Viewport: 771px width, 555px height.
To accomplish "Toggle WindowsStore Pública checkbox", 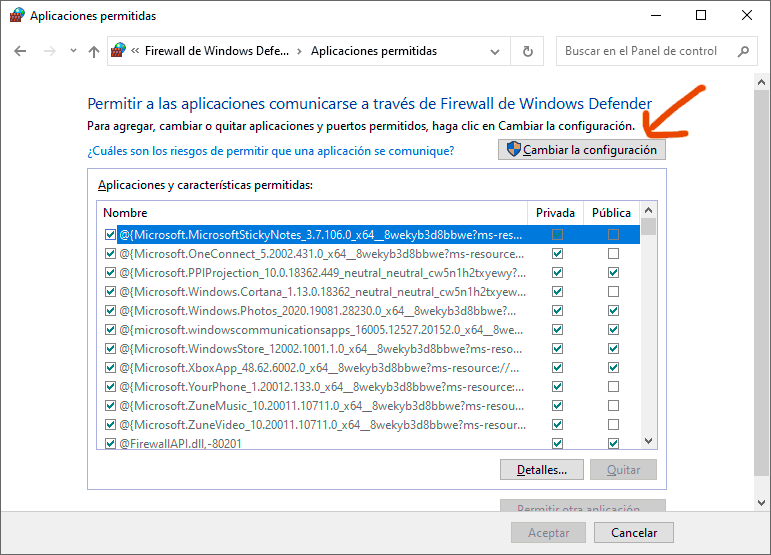I will pyautogui.click(x=613, y=349).
